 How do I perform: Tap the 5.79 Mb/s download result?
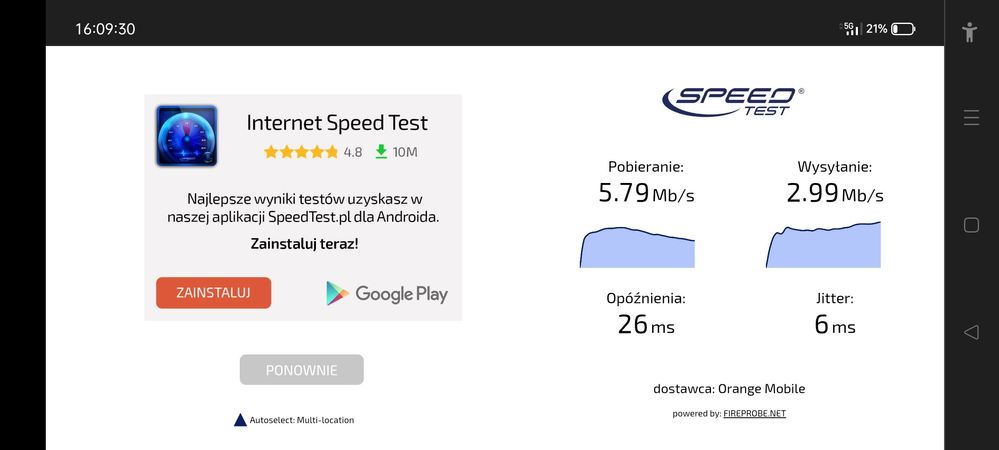tap(646, 193)
